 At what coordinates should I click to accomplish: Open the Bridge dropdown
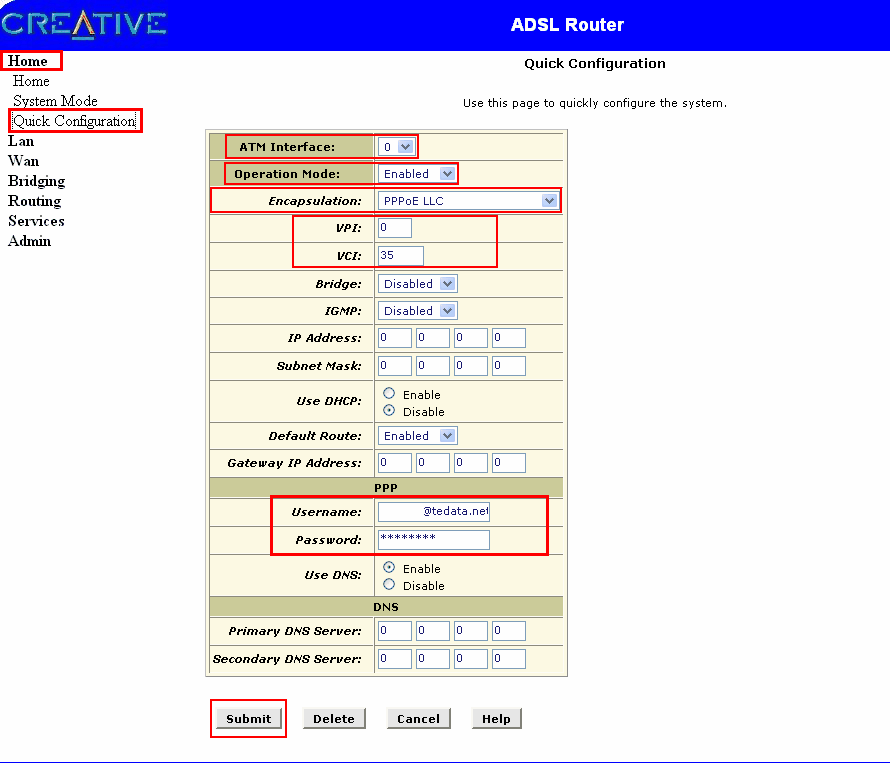click(x=418, y=284)
